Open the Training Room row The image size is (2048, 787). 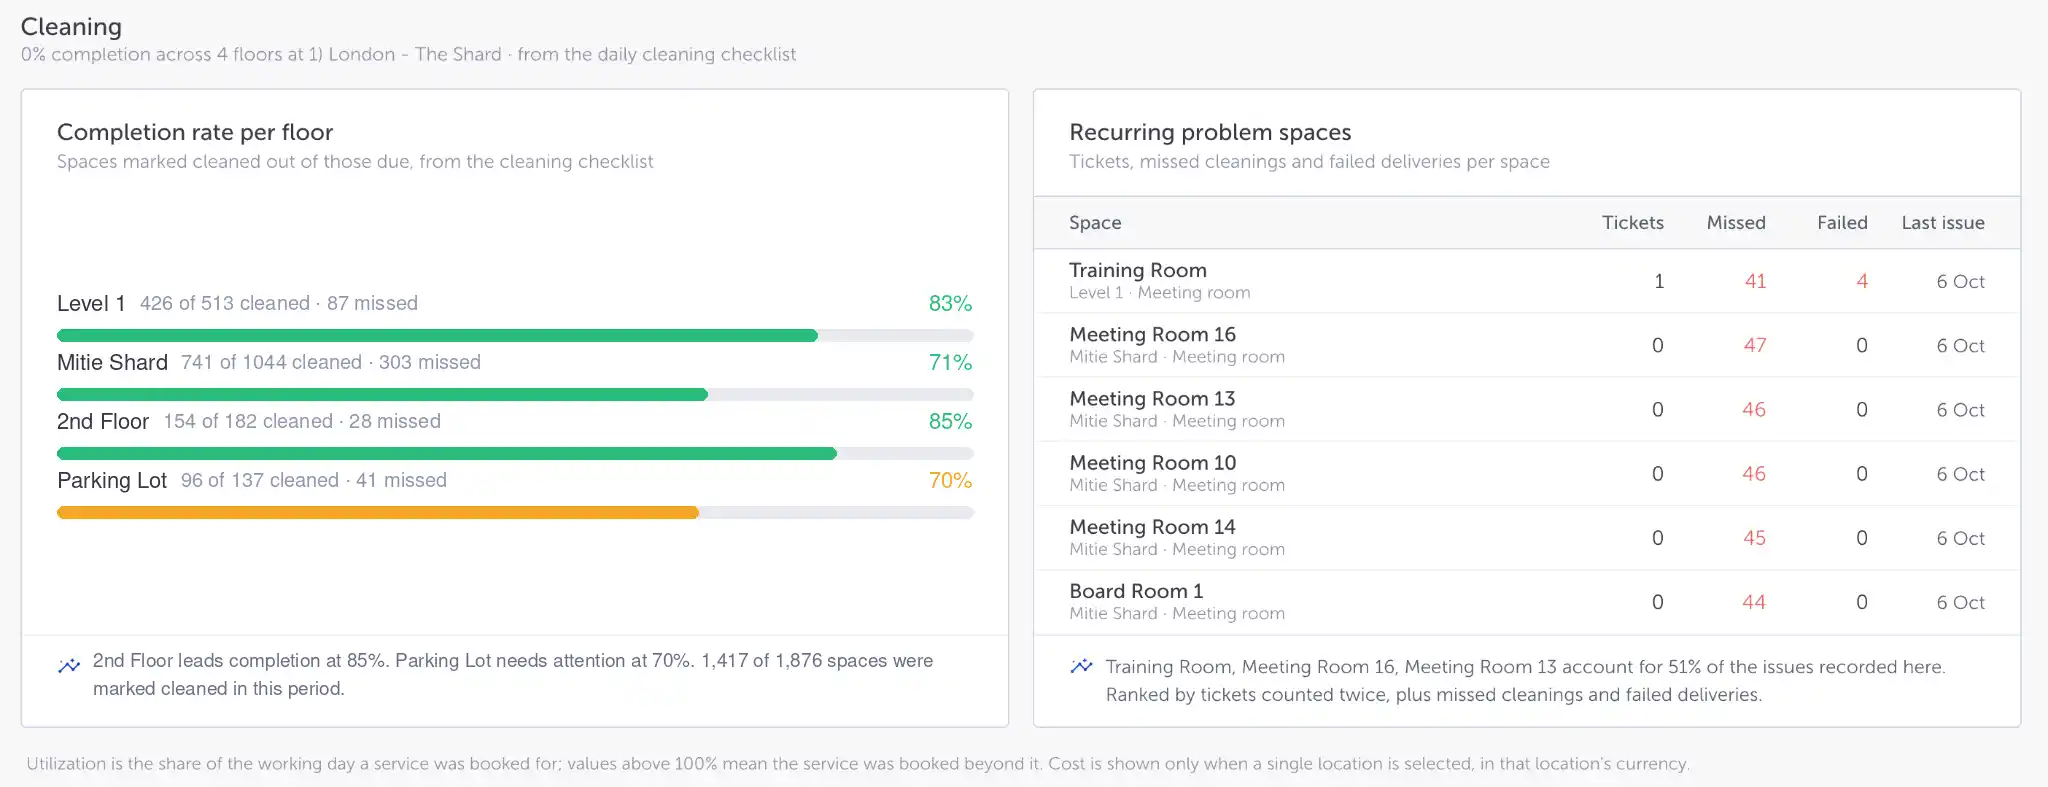[1527, 281]
